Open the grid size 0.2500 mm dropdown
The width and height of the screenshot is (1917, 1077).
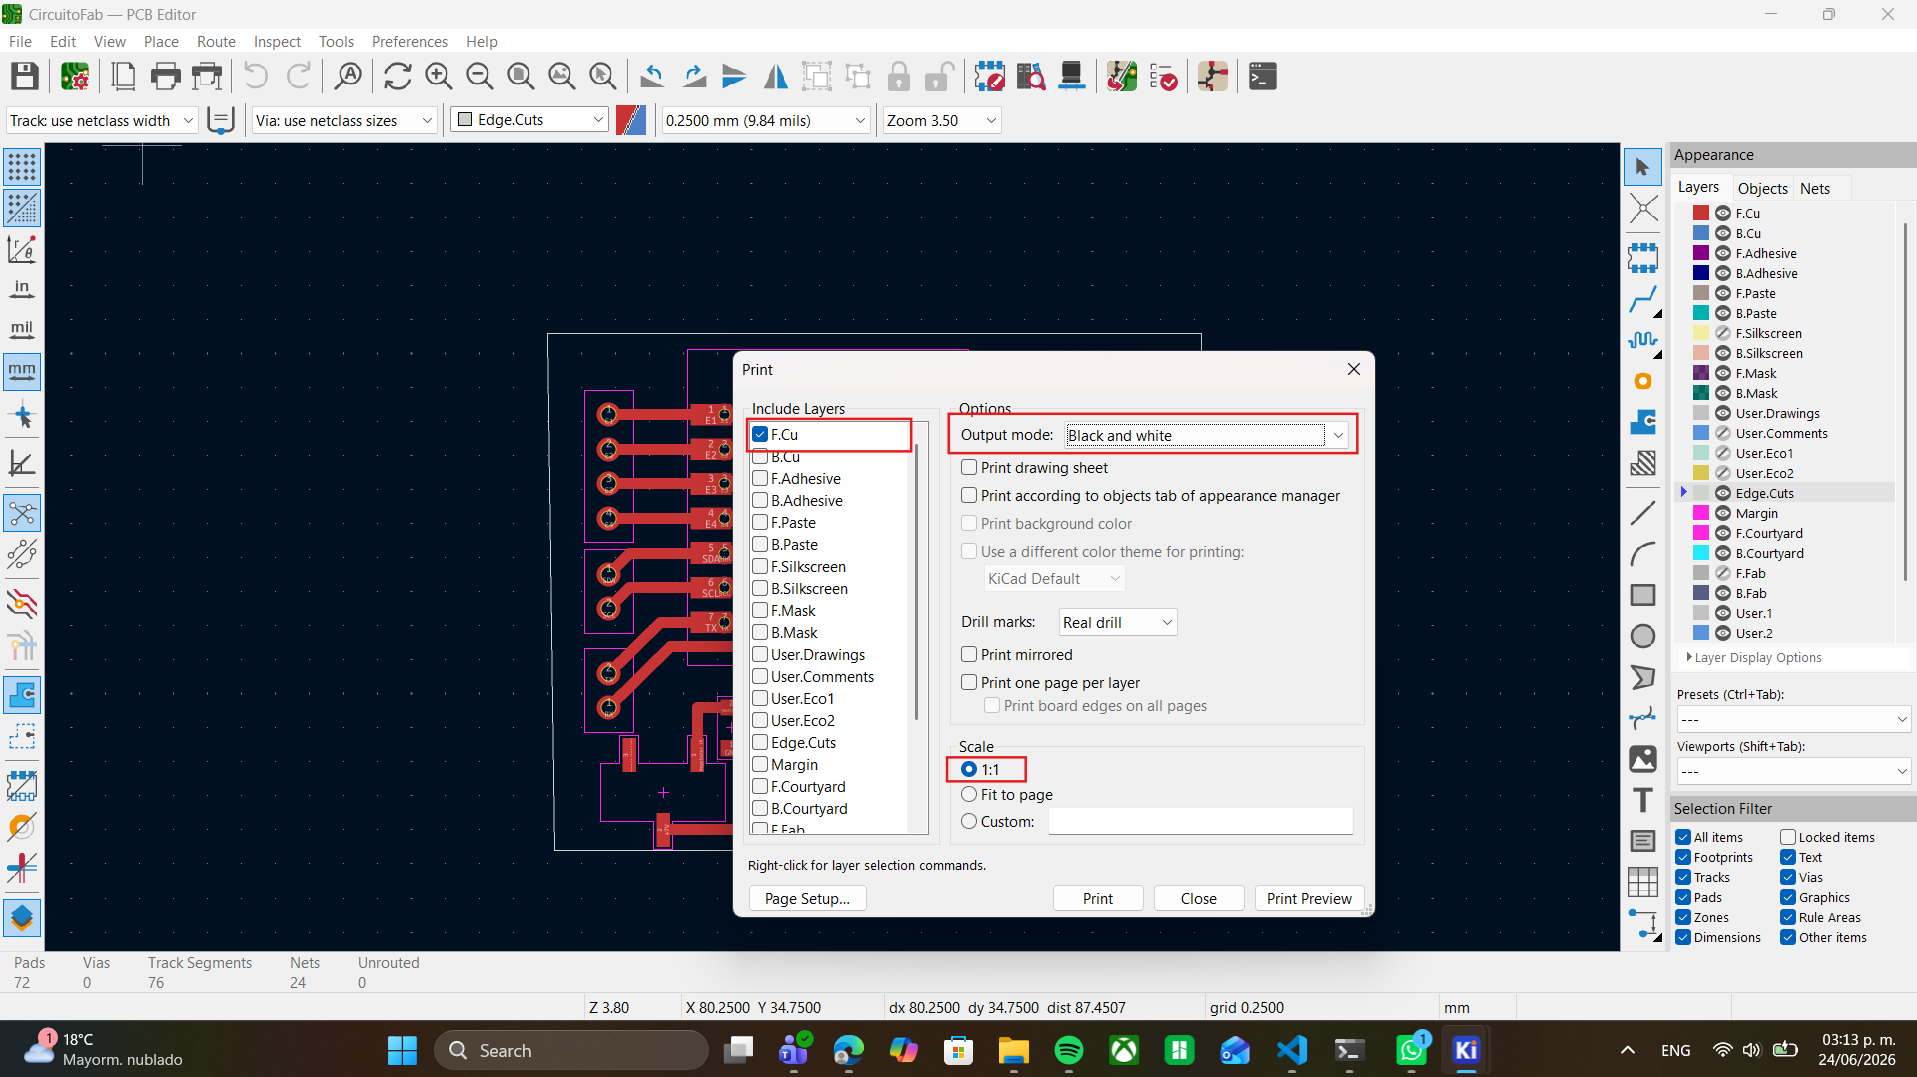[x=765, y=120]
